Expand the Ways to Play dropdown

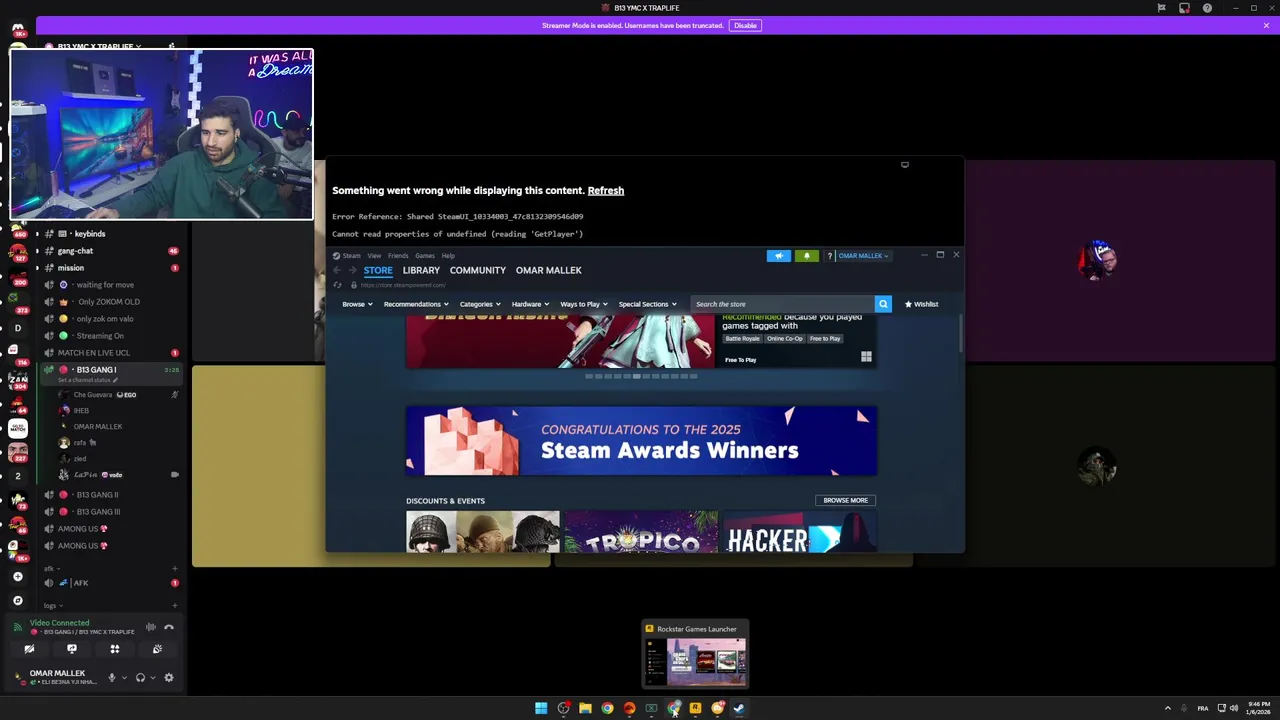(584, 304)
